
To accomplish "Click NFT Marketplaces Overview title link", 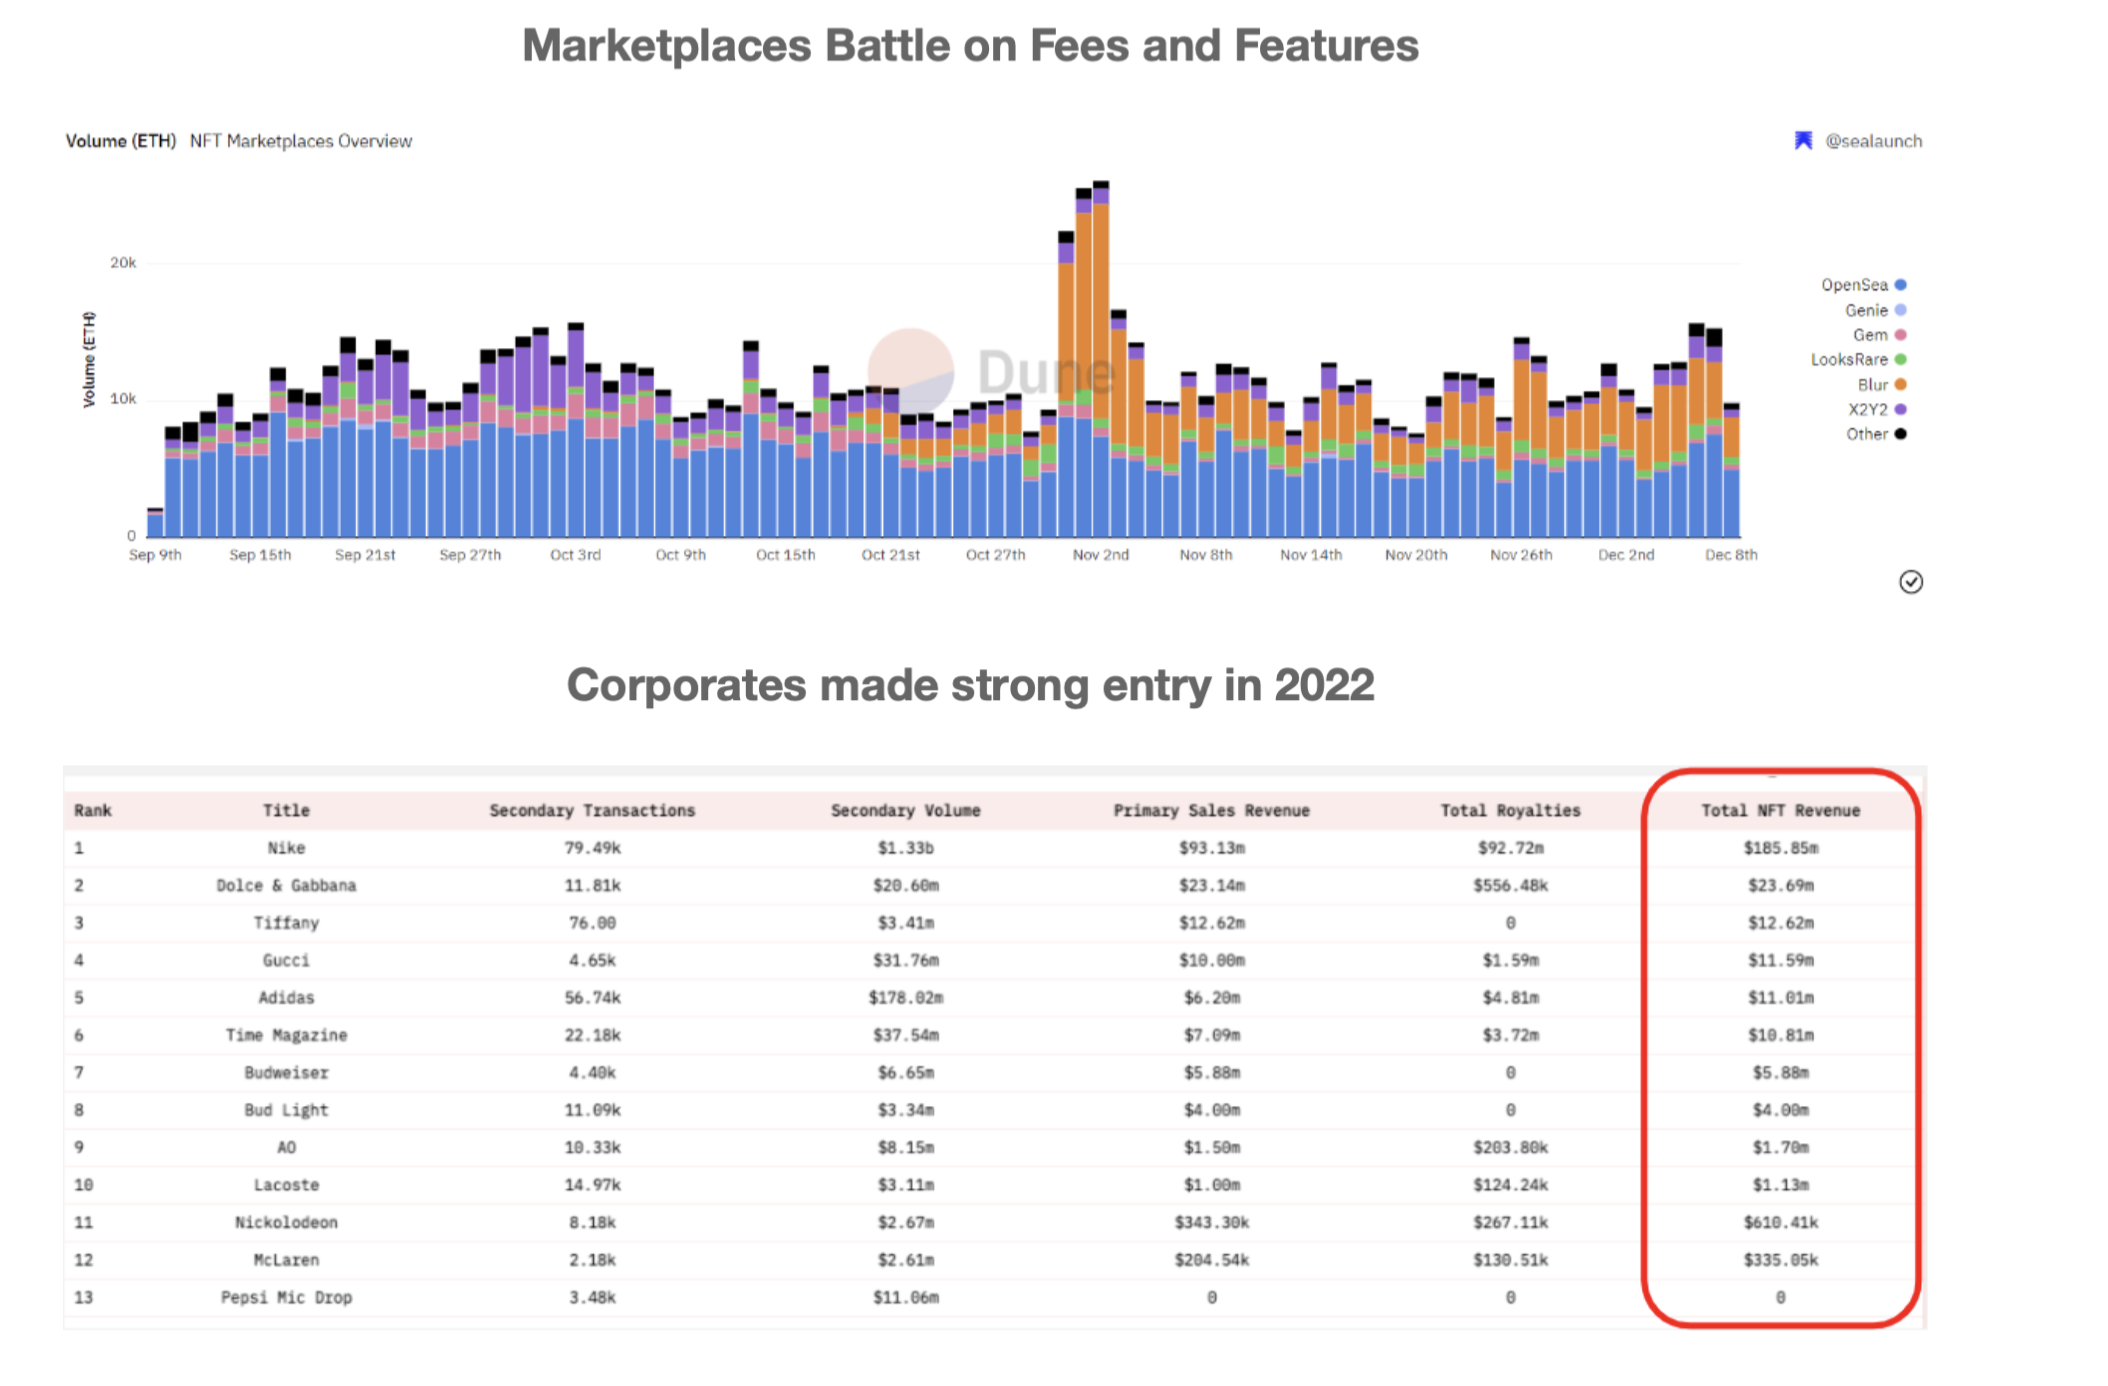I will point(301,141).
